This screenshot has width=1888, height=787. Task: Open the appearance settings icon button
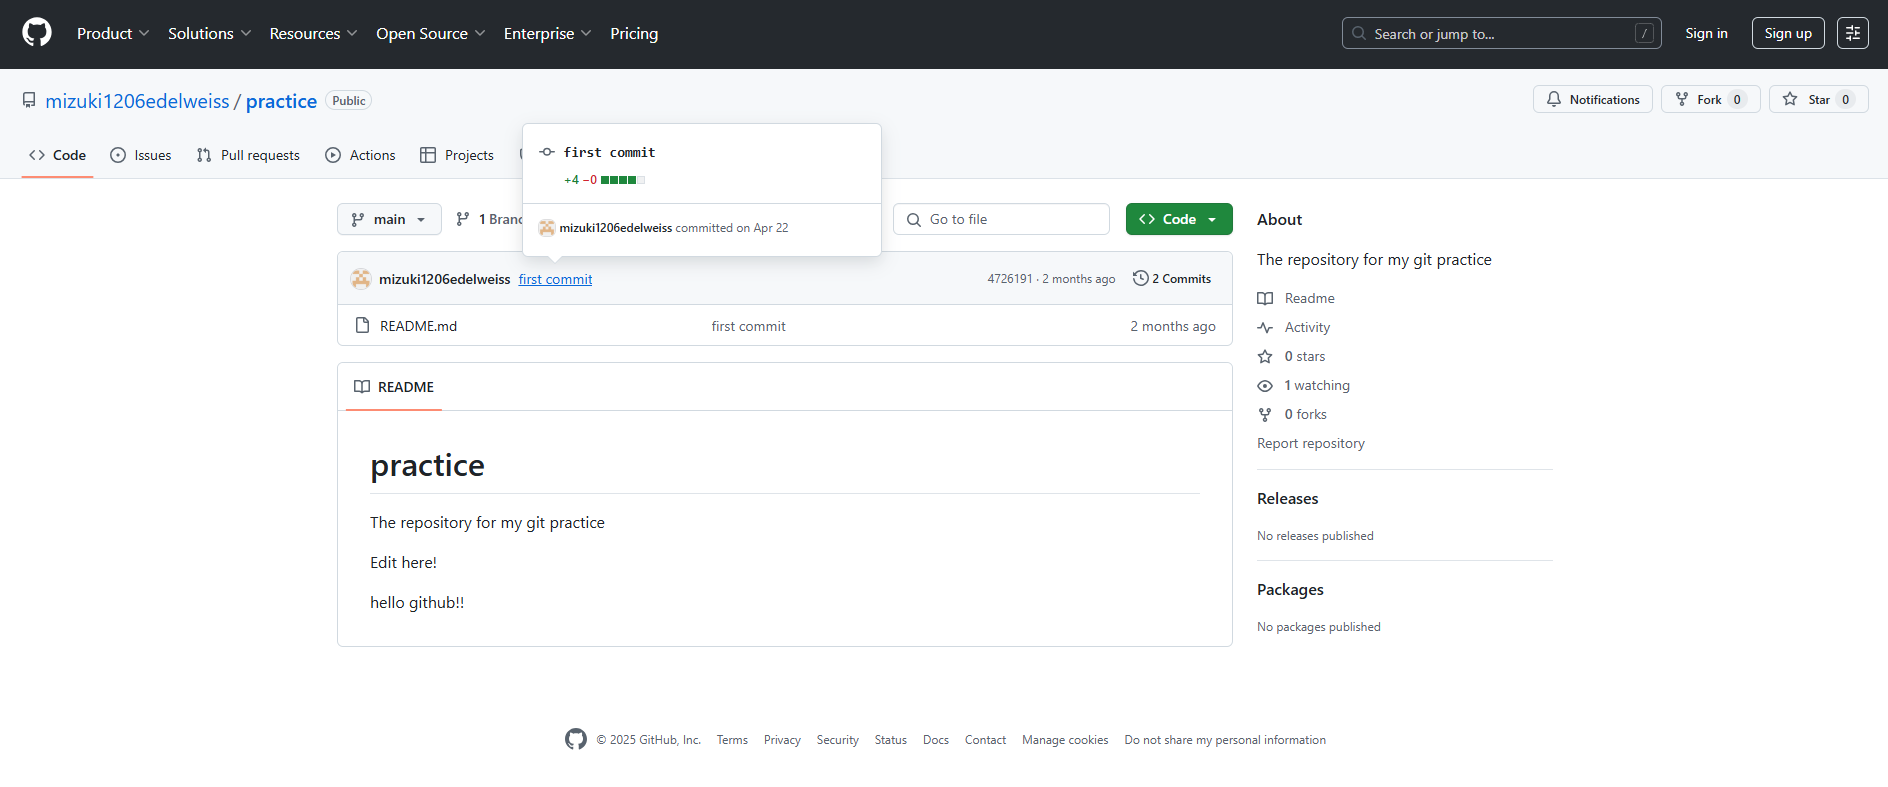click(1852, 33)
